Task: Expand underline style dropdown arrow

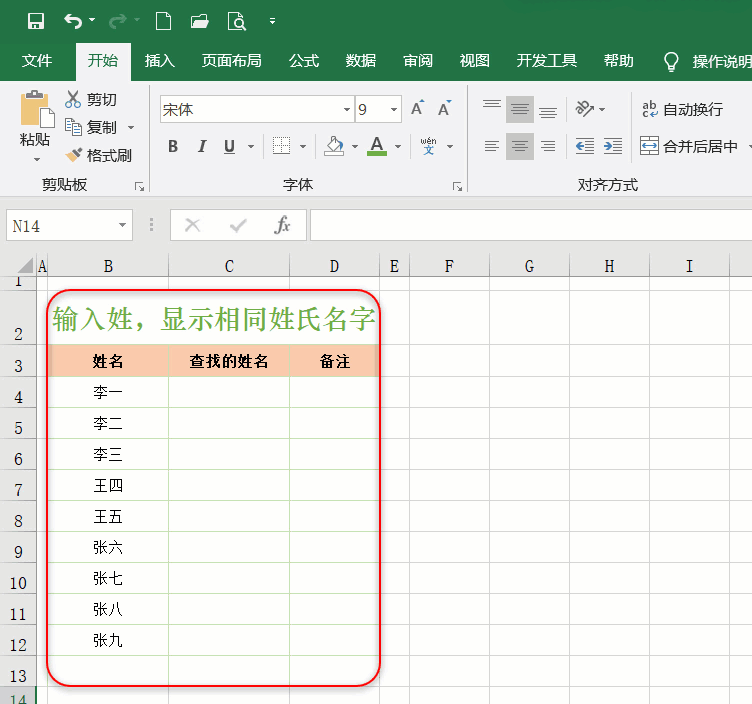Action: (x=251, y=146)
